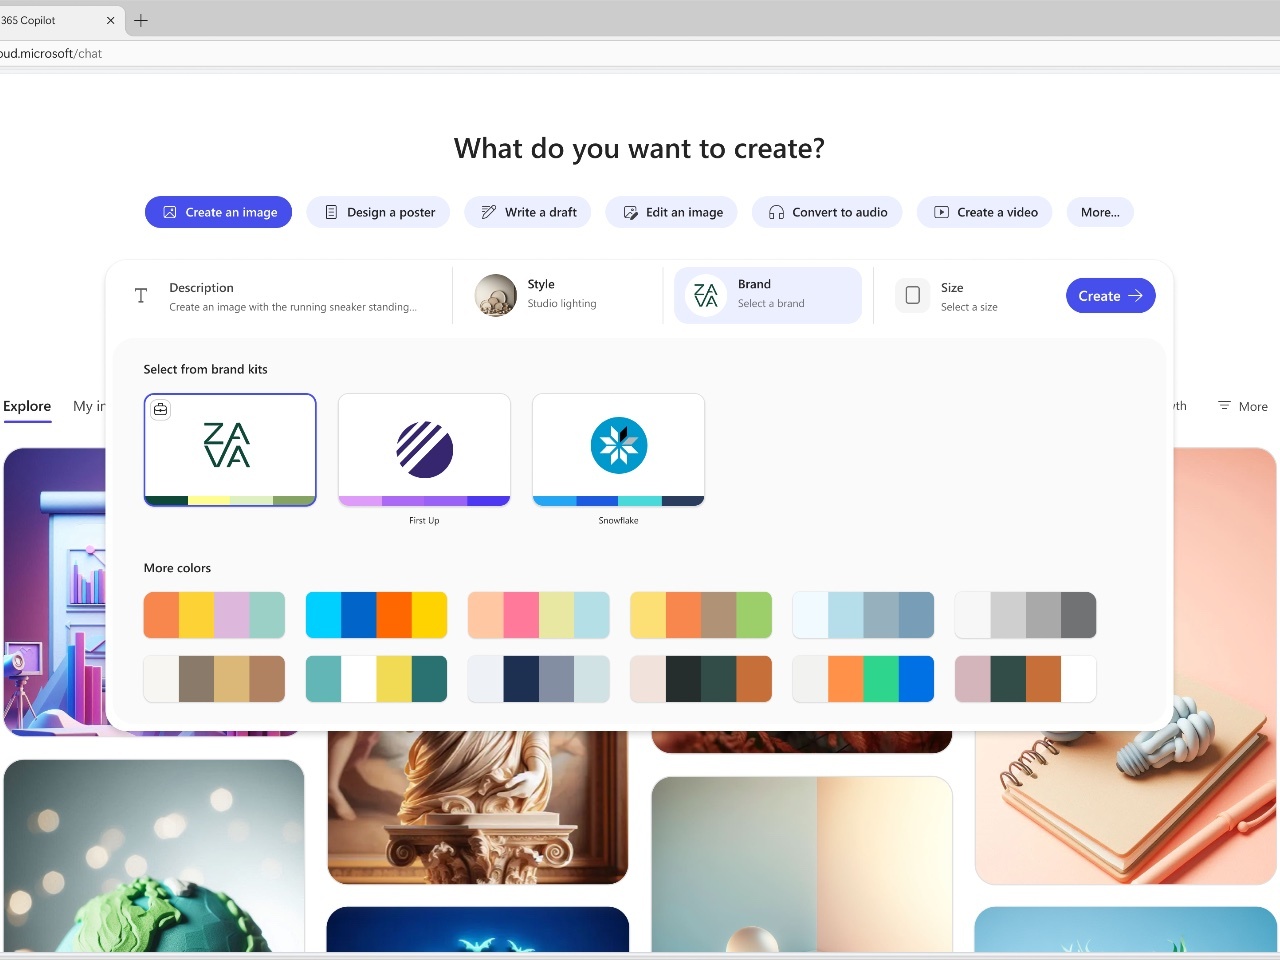Choose the light blue shades palette
The height and width of the screenshot is (960, 1280).
(x=863, y=615)
